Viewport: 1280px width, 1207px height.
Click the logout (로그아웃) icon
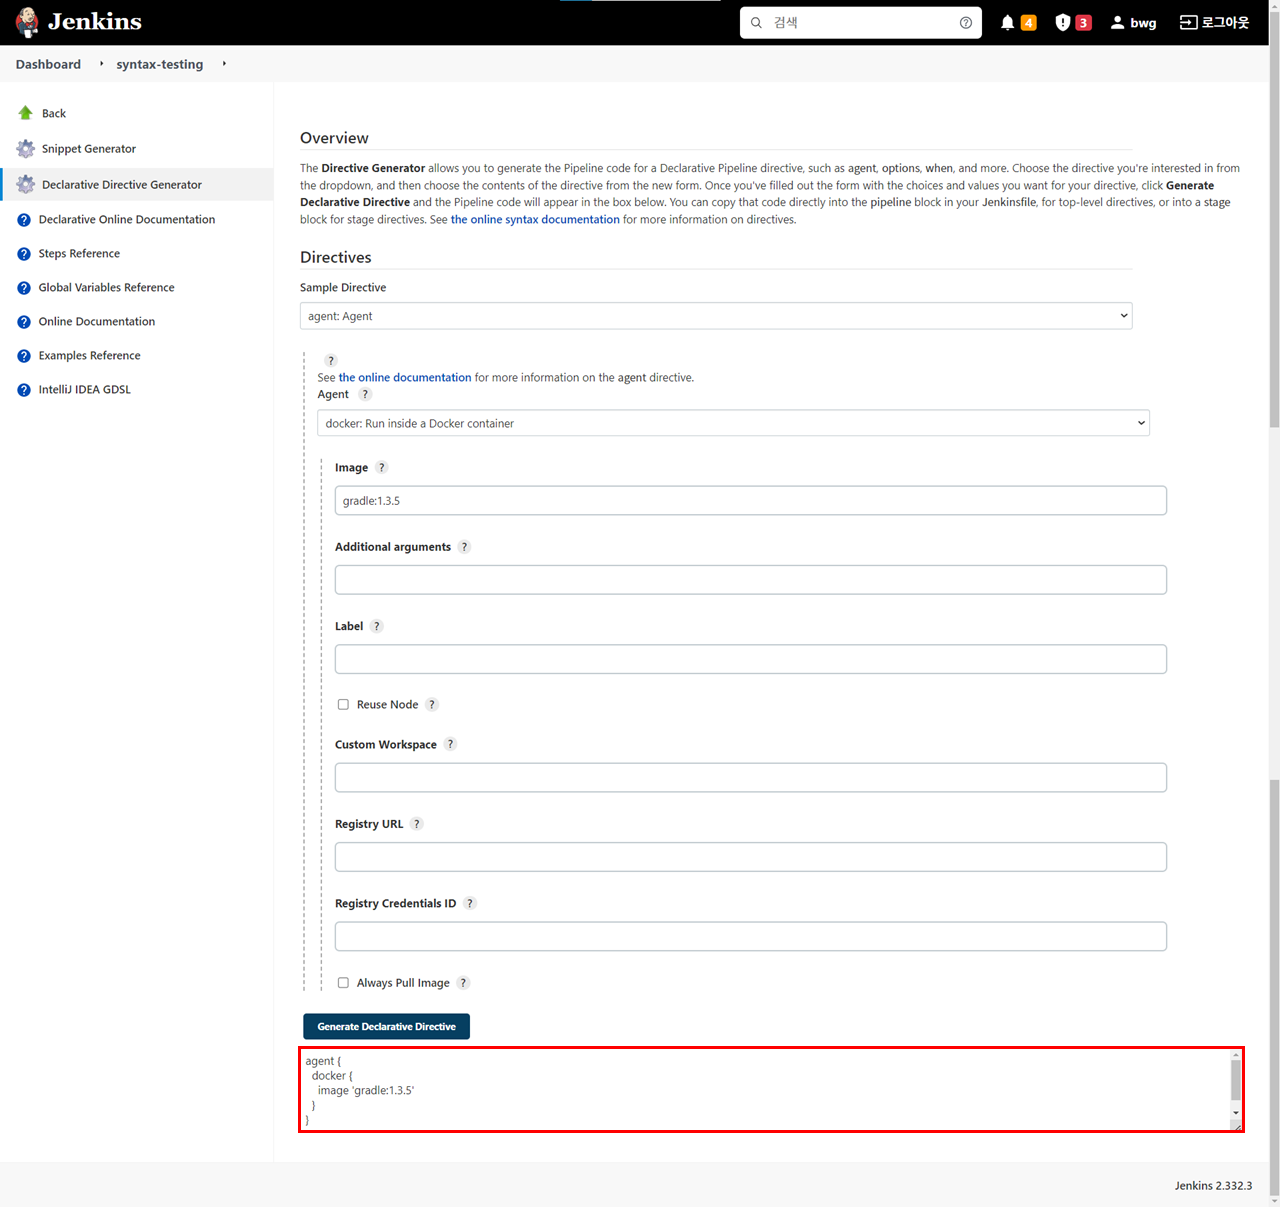(x=1188, y=22)
